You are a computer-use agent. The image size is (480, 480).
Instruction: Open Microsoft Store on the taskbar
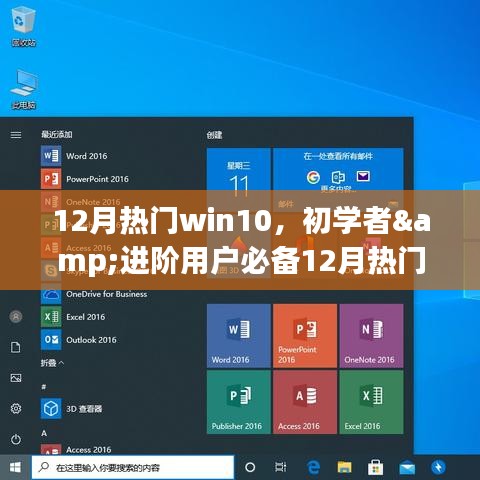pyautogui.click(x=375, y=467)
